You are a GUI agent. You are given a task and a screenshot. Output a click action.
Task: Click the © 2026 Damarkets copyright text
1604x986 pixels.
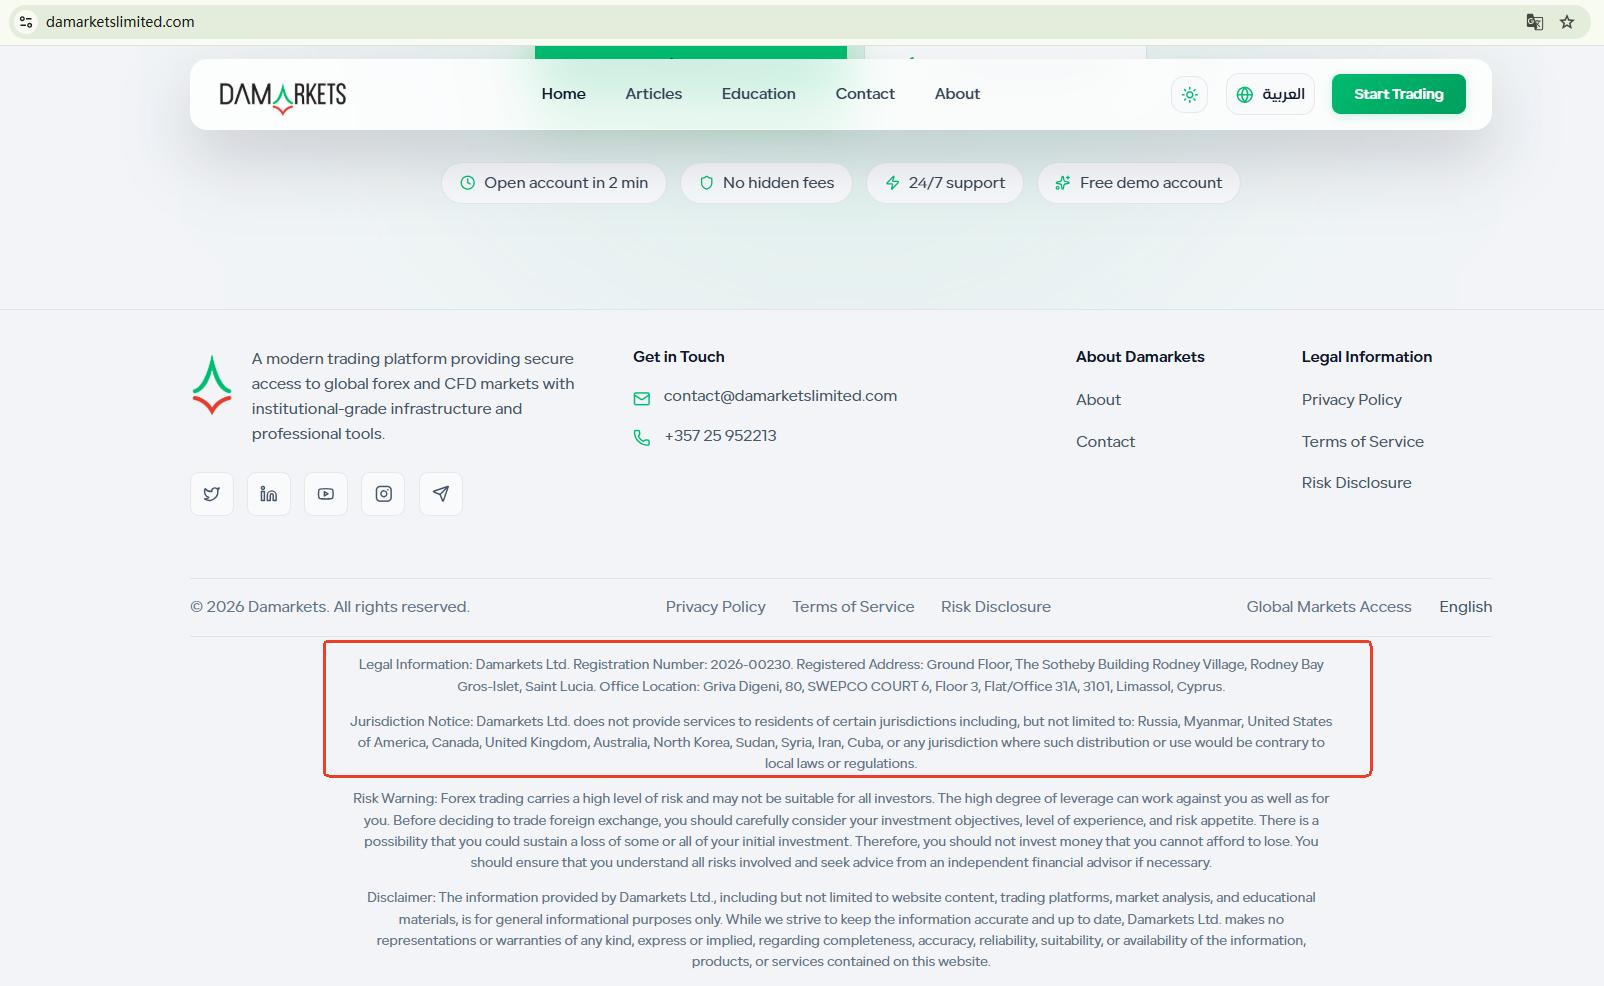click(330, 607)
